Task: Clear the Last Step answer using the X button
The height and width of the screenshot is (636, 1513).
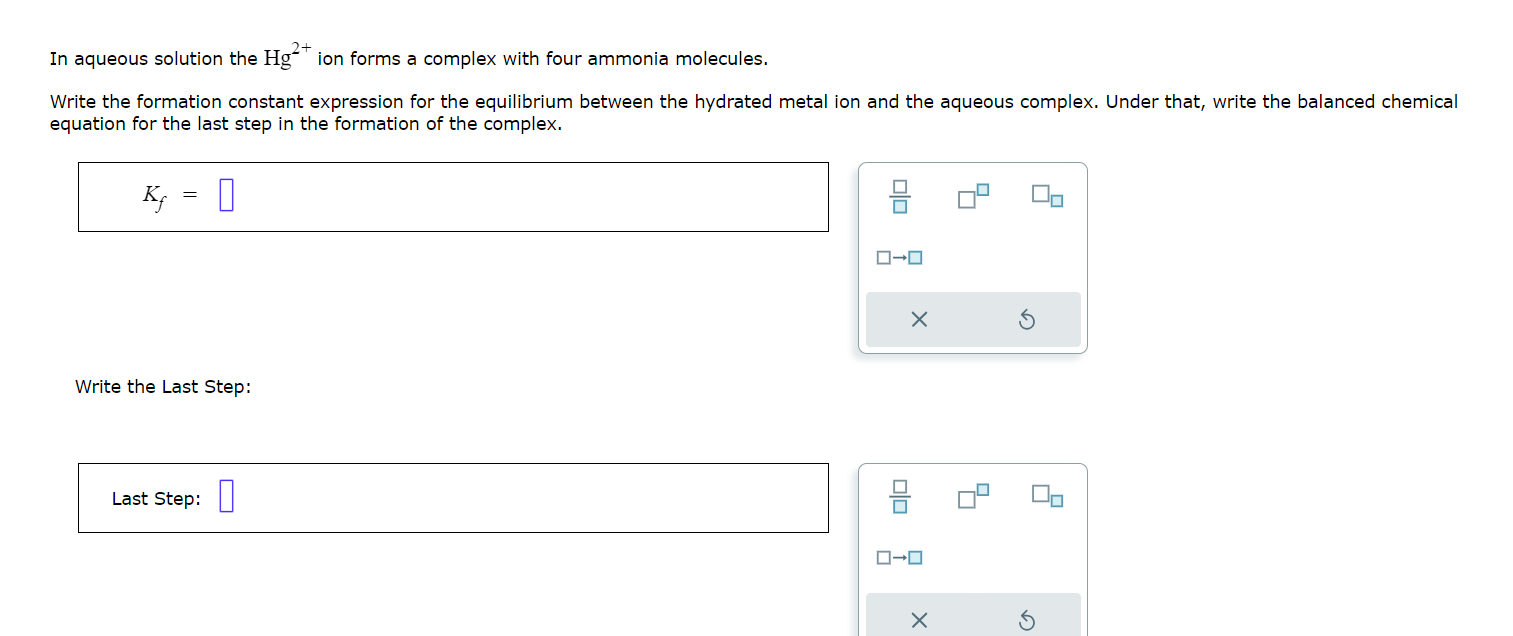Action: (920, 618)
